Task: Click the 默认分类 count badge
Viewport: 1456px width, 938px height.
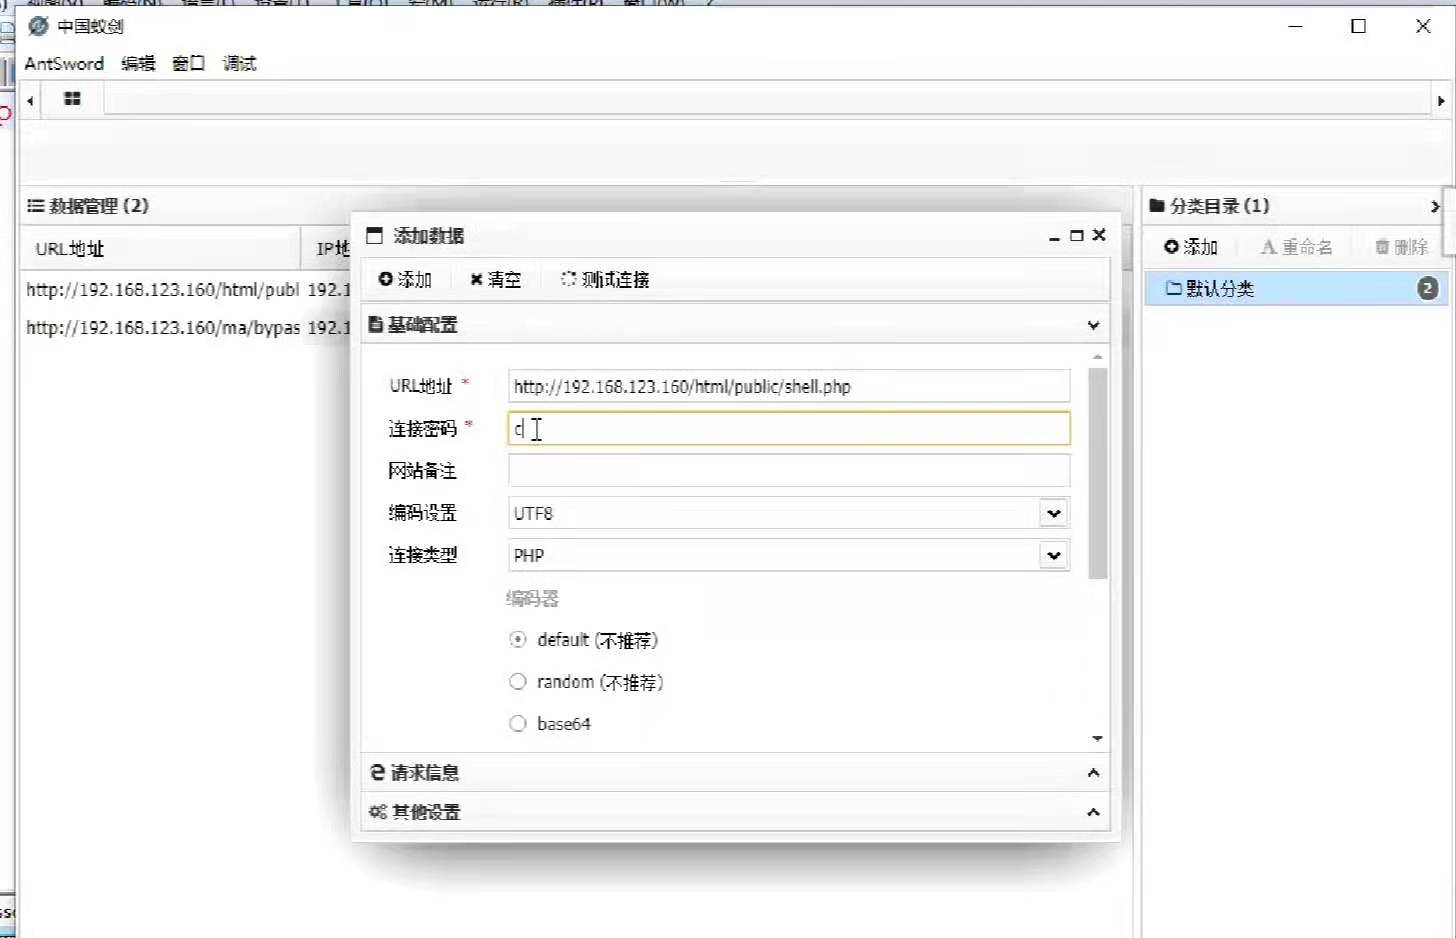Action: [x=1427, y=289]
